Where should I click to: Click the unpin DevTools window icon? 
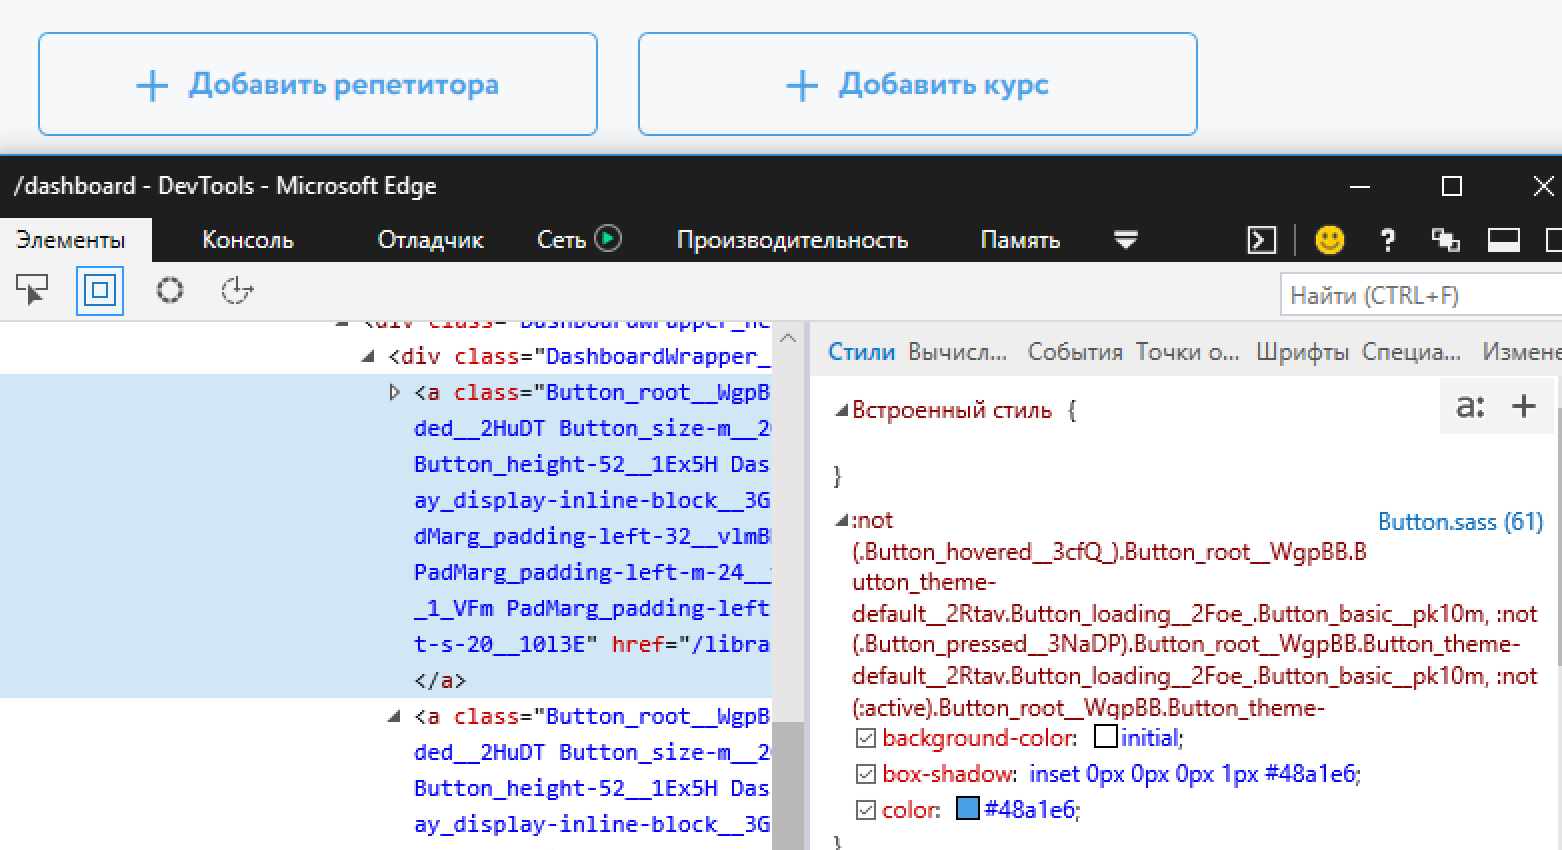1444,240
